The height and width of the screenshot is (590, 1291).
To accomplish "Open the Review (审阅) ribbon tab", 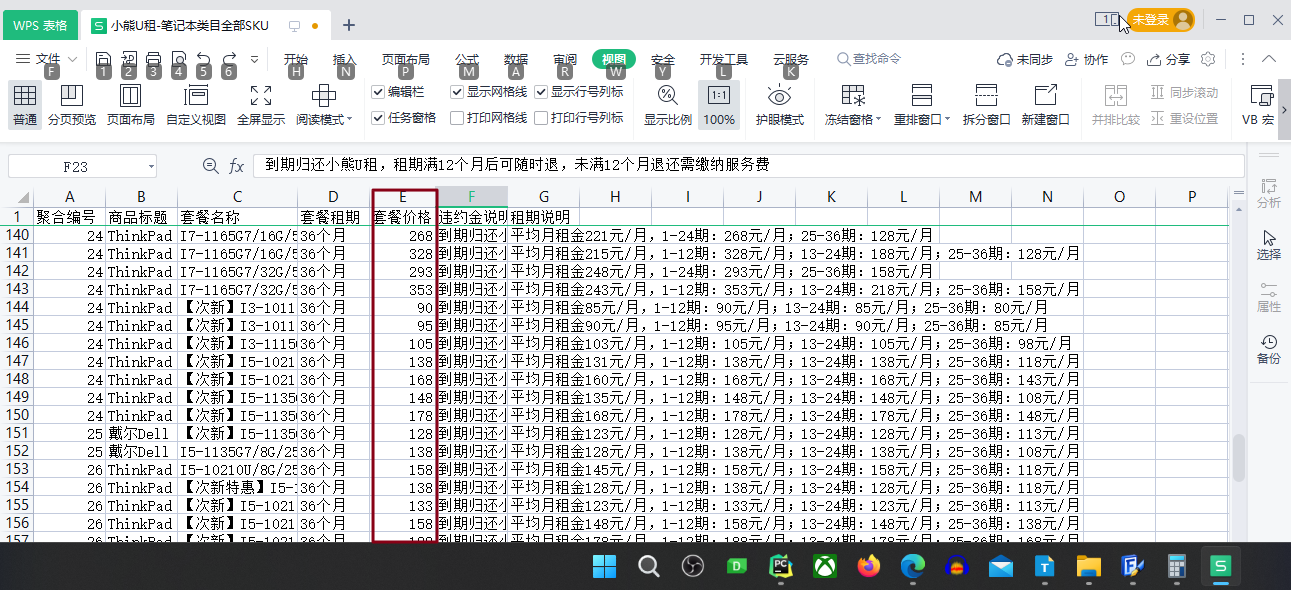I will click(x=565, y=59).
